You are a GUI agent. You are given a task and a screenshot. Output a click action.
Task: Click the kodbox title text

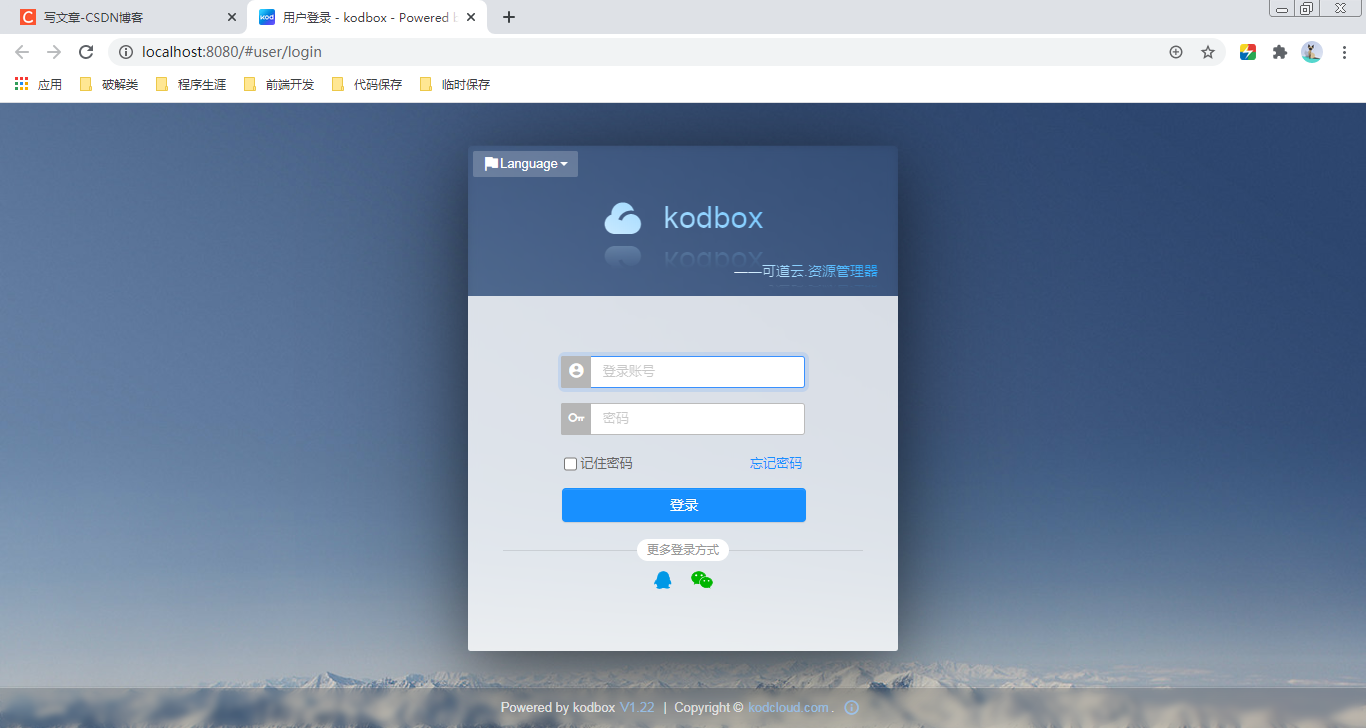point(713,218)
